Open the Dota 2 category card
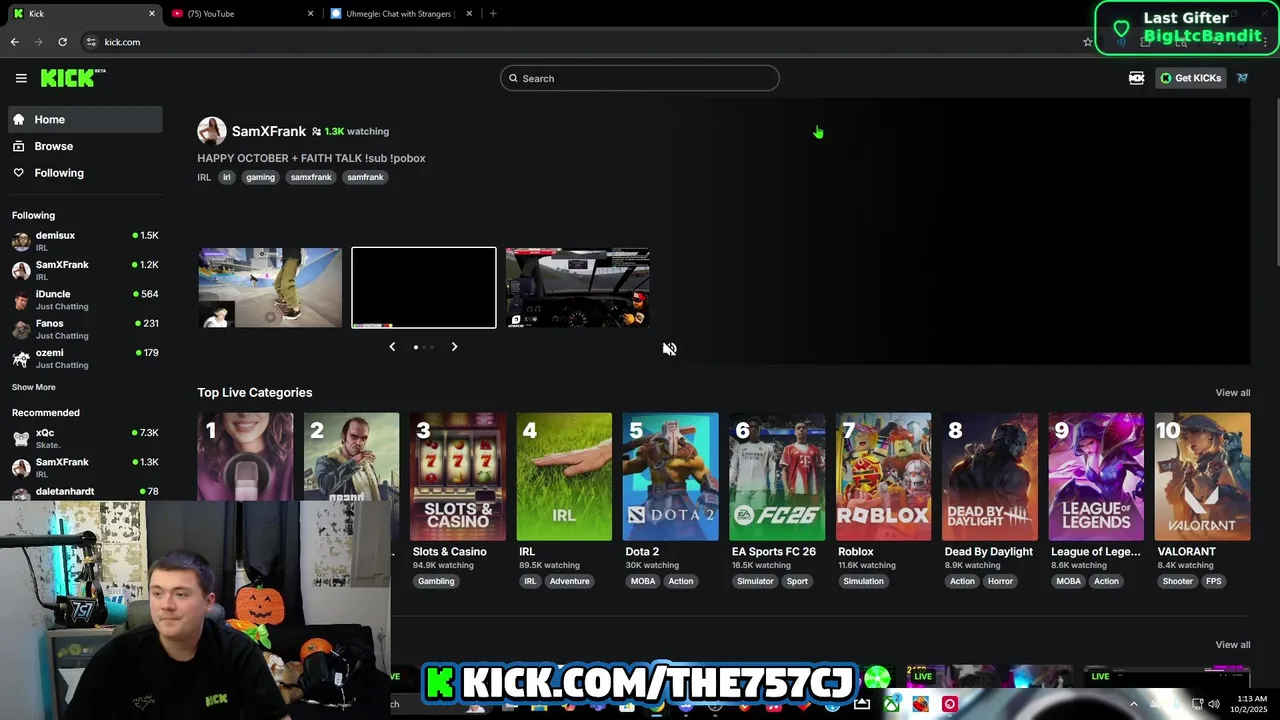 670,477
